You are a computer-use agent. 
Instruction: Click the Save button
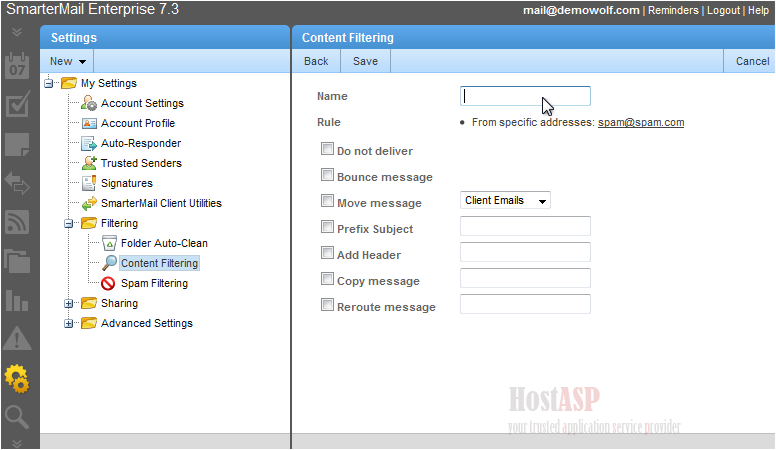pos(365,61)
